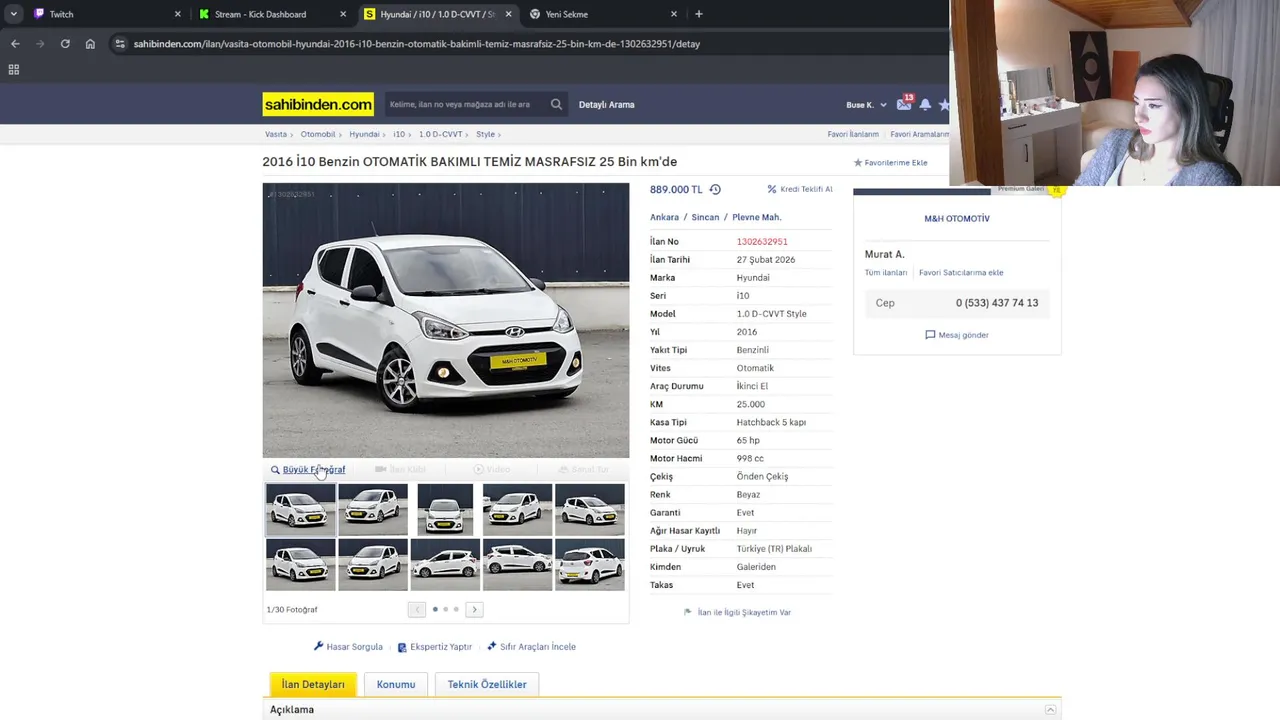Click the main white Hyundai i10 photo
The width and height of the screenshot is (1280, 720).
pos(446,320)
